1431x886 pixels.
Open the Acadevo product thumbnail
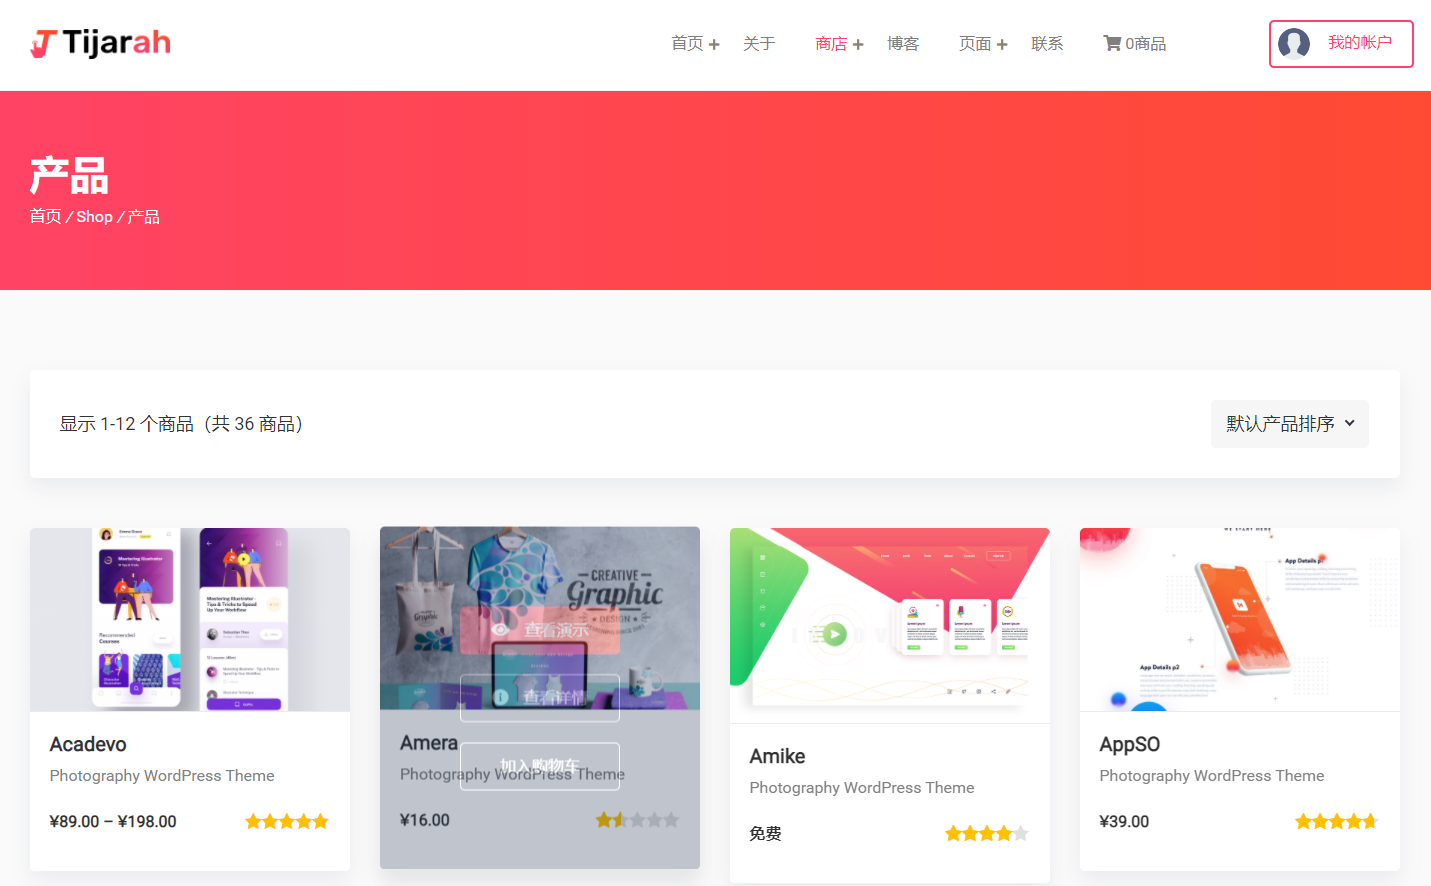point(190,619)
